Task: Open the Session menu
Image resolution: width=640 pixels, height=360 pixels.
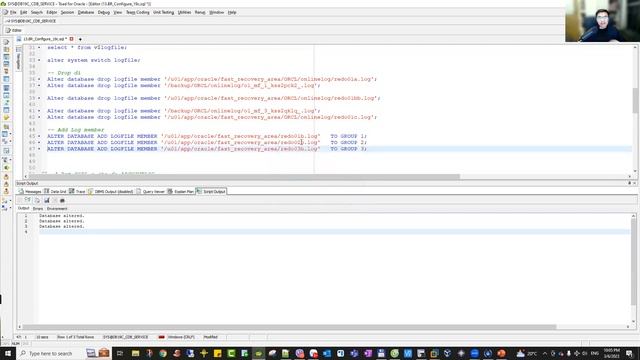Action: click(x=67, y=13)
